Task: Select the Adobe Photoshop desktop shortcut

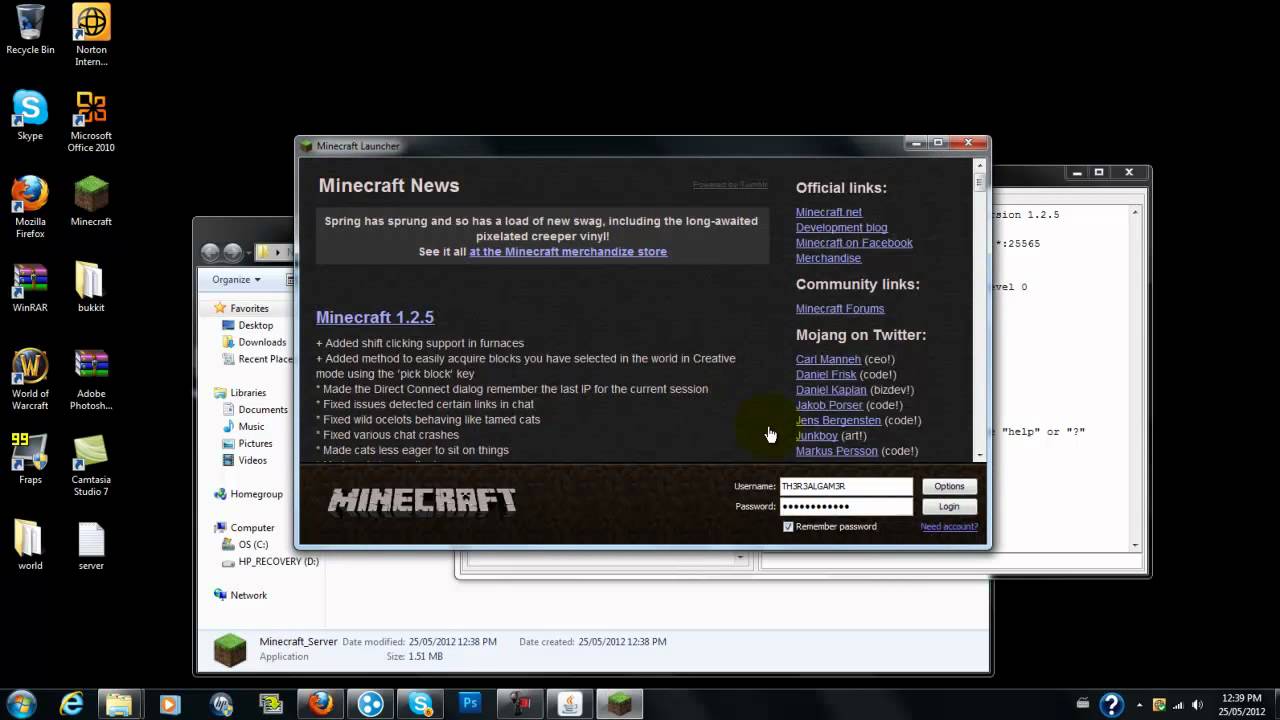Action: [x=91, y=380]
